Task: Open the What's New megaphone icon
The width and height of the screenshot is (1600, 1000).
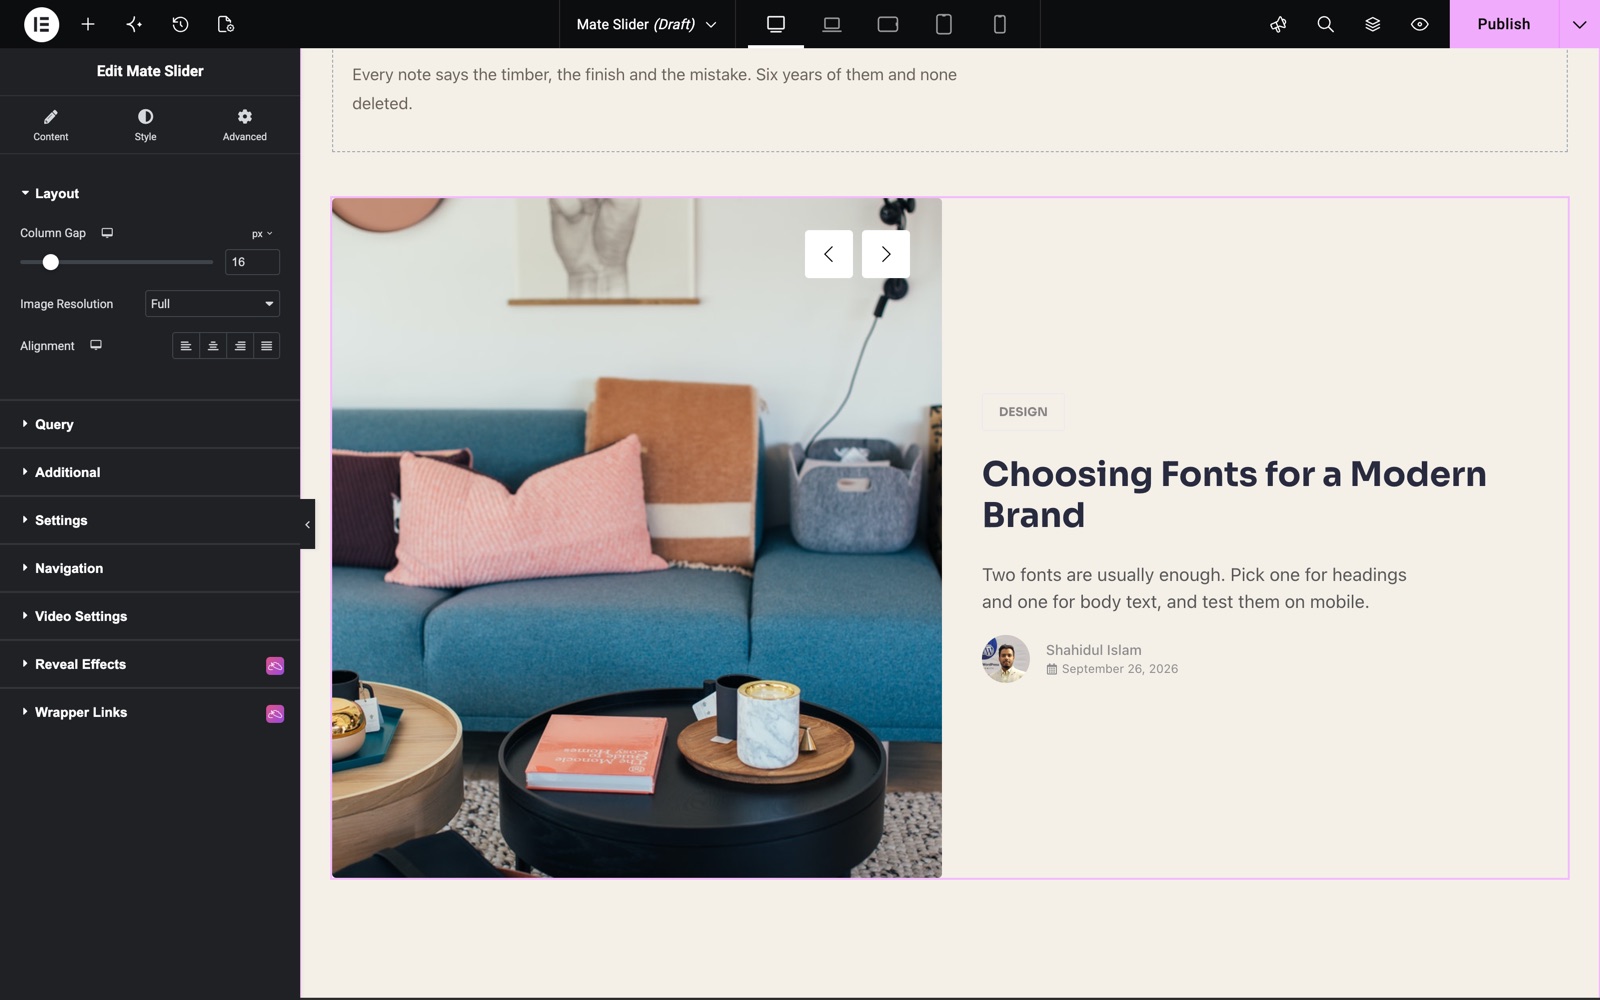Action: 1278,24
